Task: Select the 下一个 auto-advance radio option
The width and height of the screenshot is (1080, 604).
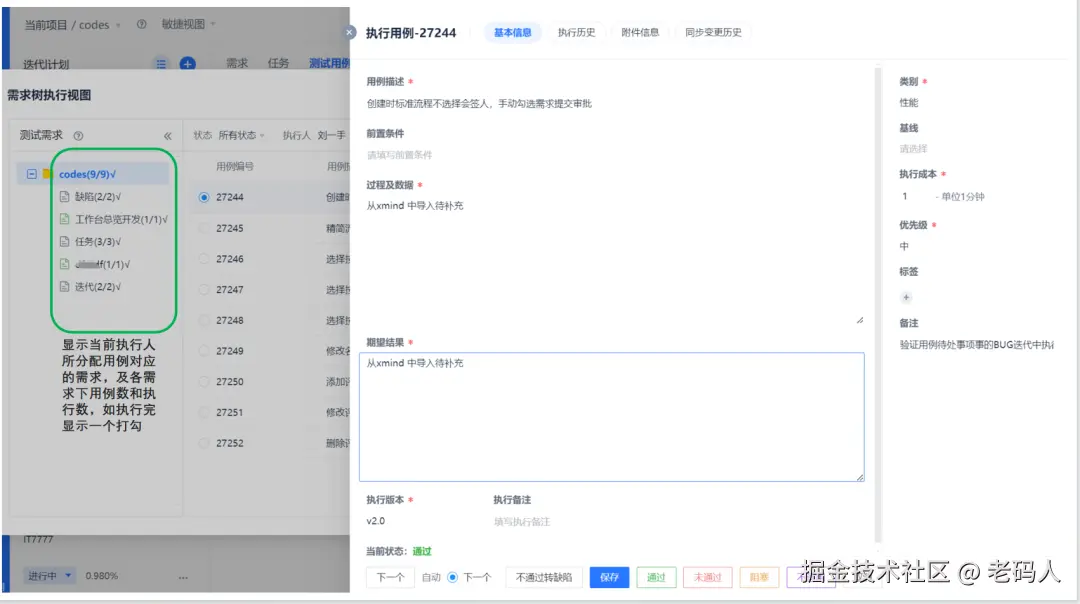Action: [451, 577]
